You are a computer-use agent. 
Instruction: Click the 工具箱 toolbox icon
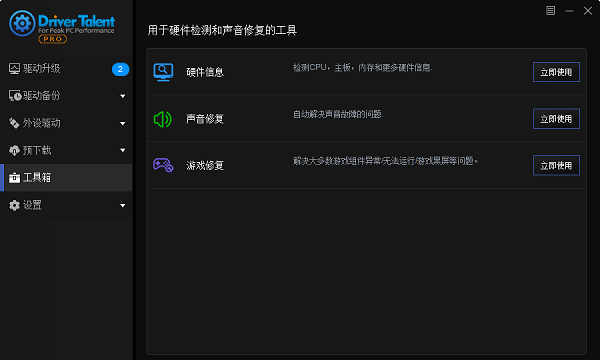coord(14,178)
